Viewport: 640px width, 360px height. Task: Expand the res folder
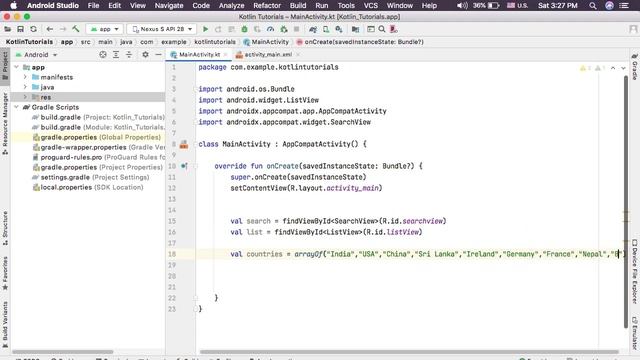pyautogui.click(x=25, y=97)
